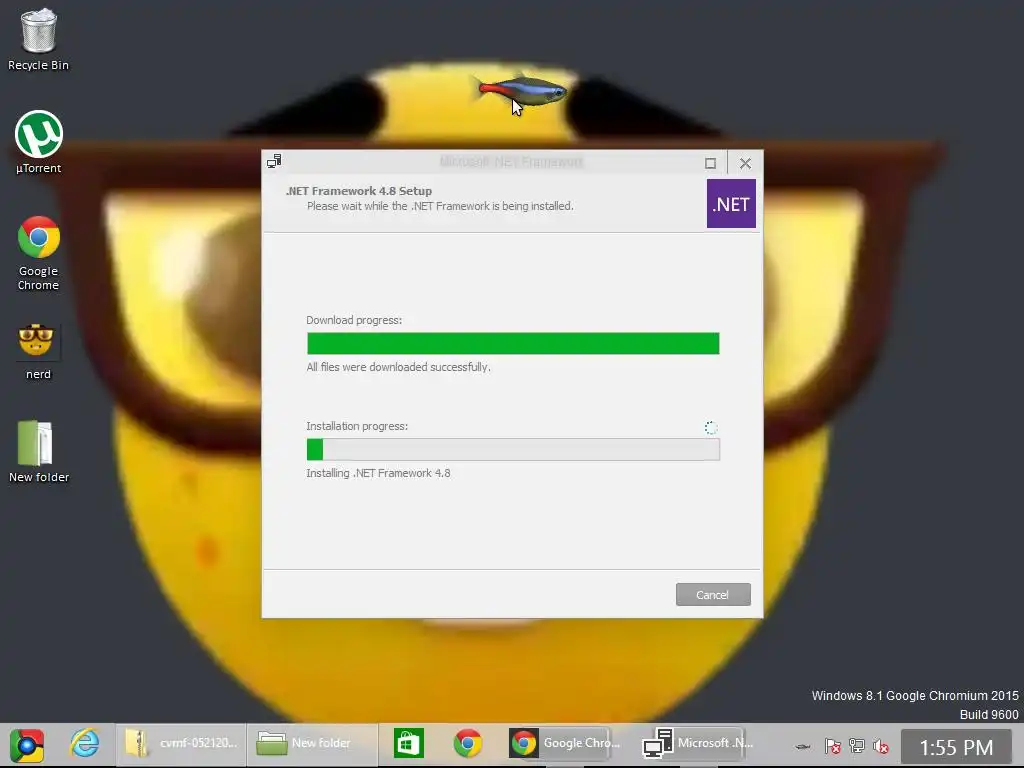Click the purple .NET logo
Image resolution: width=1024 pixels, height=768 pixels.
(x=731, y=204)
